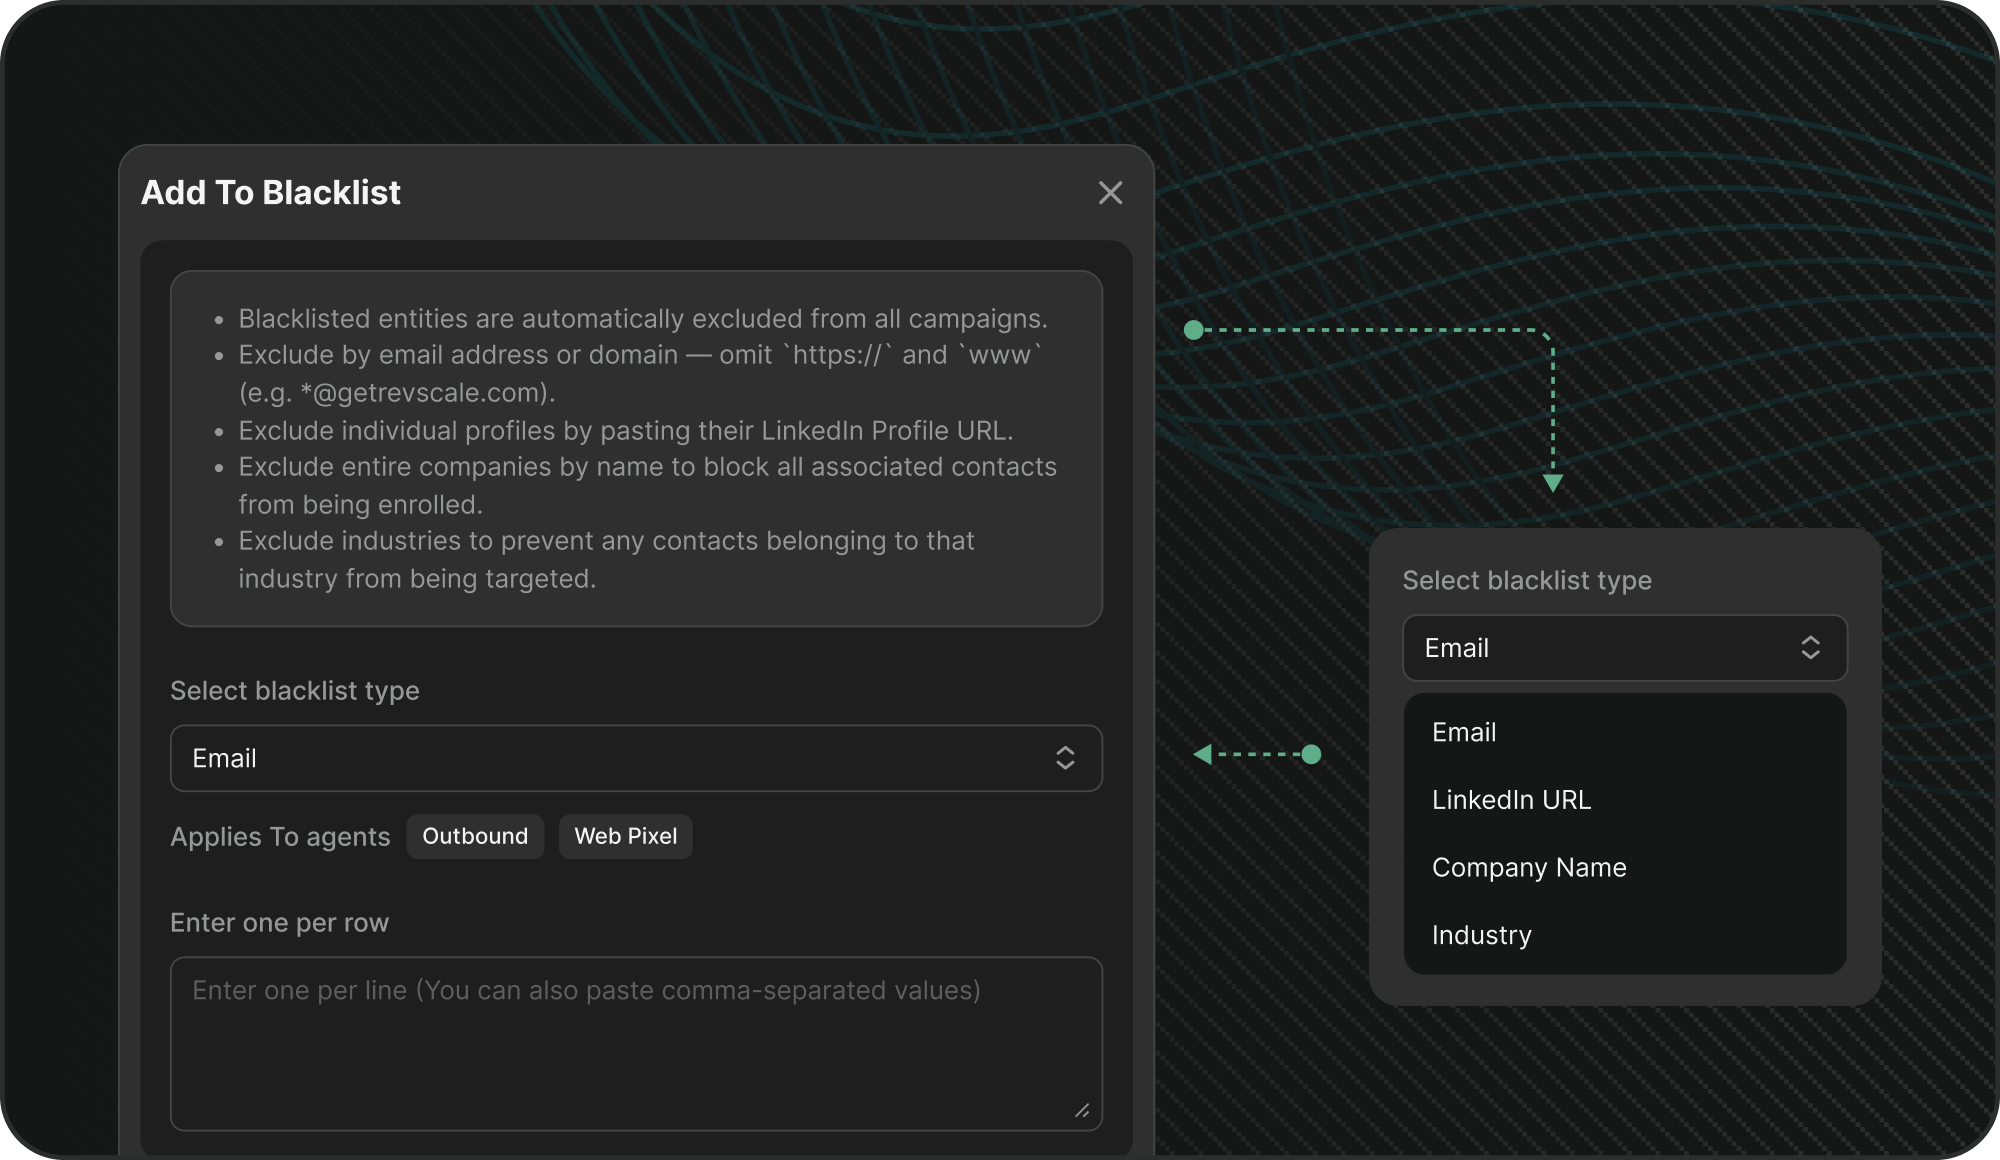Select the Web Pixel agent tag

pyautogui.click(x=626, y=836)
